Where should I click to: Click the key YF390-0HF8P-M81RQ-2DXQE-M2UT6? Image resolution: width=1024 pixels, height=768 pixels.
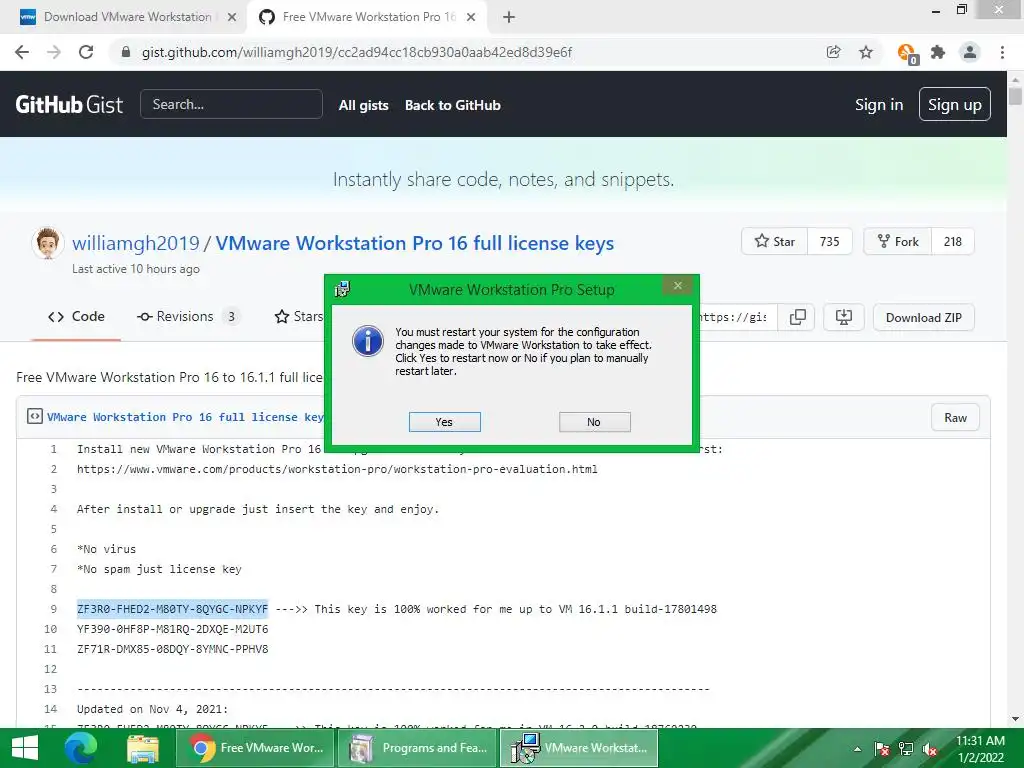(x=172, y=629)
